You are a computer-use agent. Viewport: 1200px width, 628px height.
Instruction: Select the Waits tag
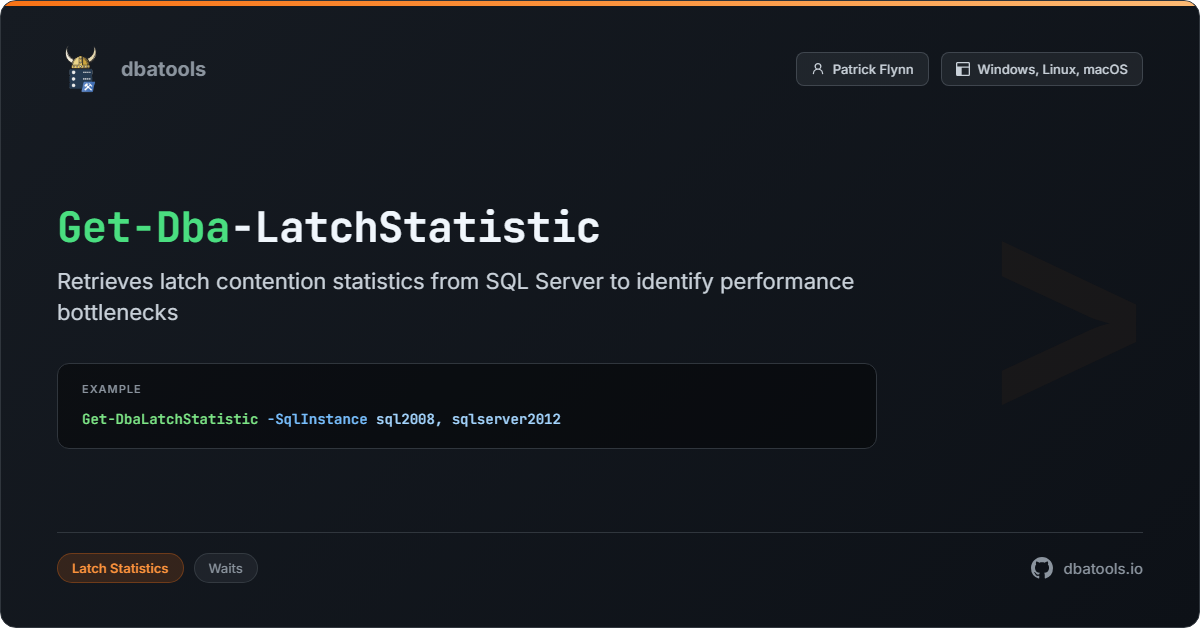[x=226, y=568]
